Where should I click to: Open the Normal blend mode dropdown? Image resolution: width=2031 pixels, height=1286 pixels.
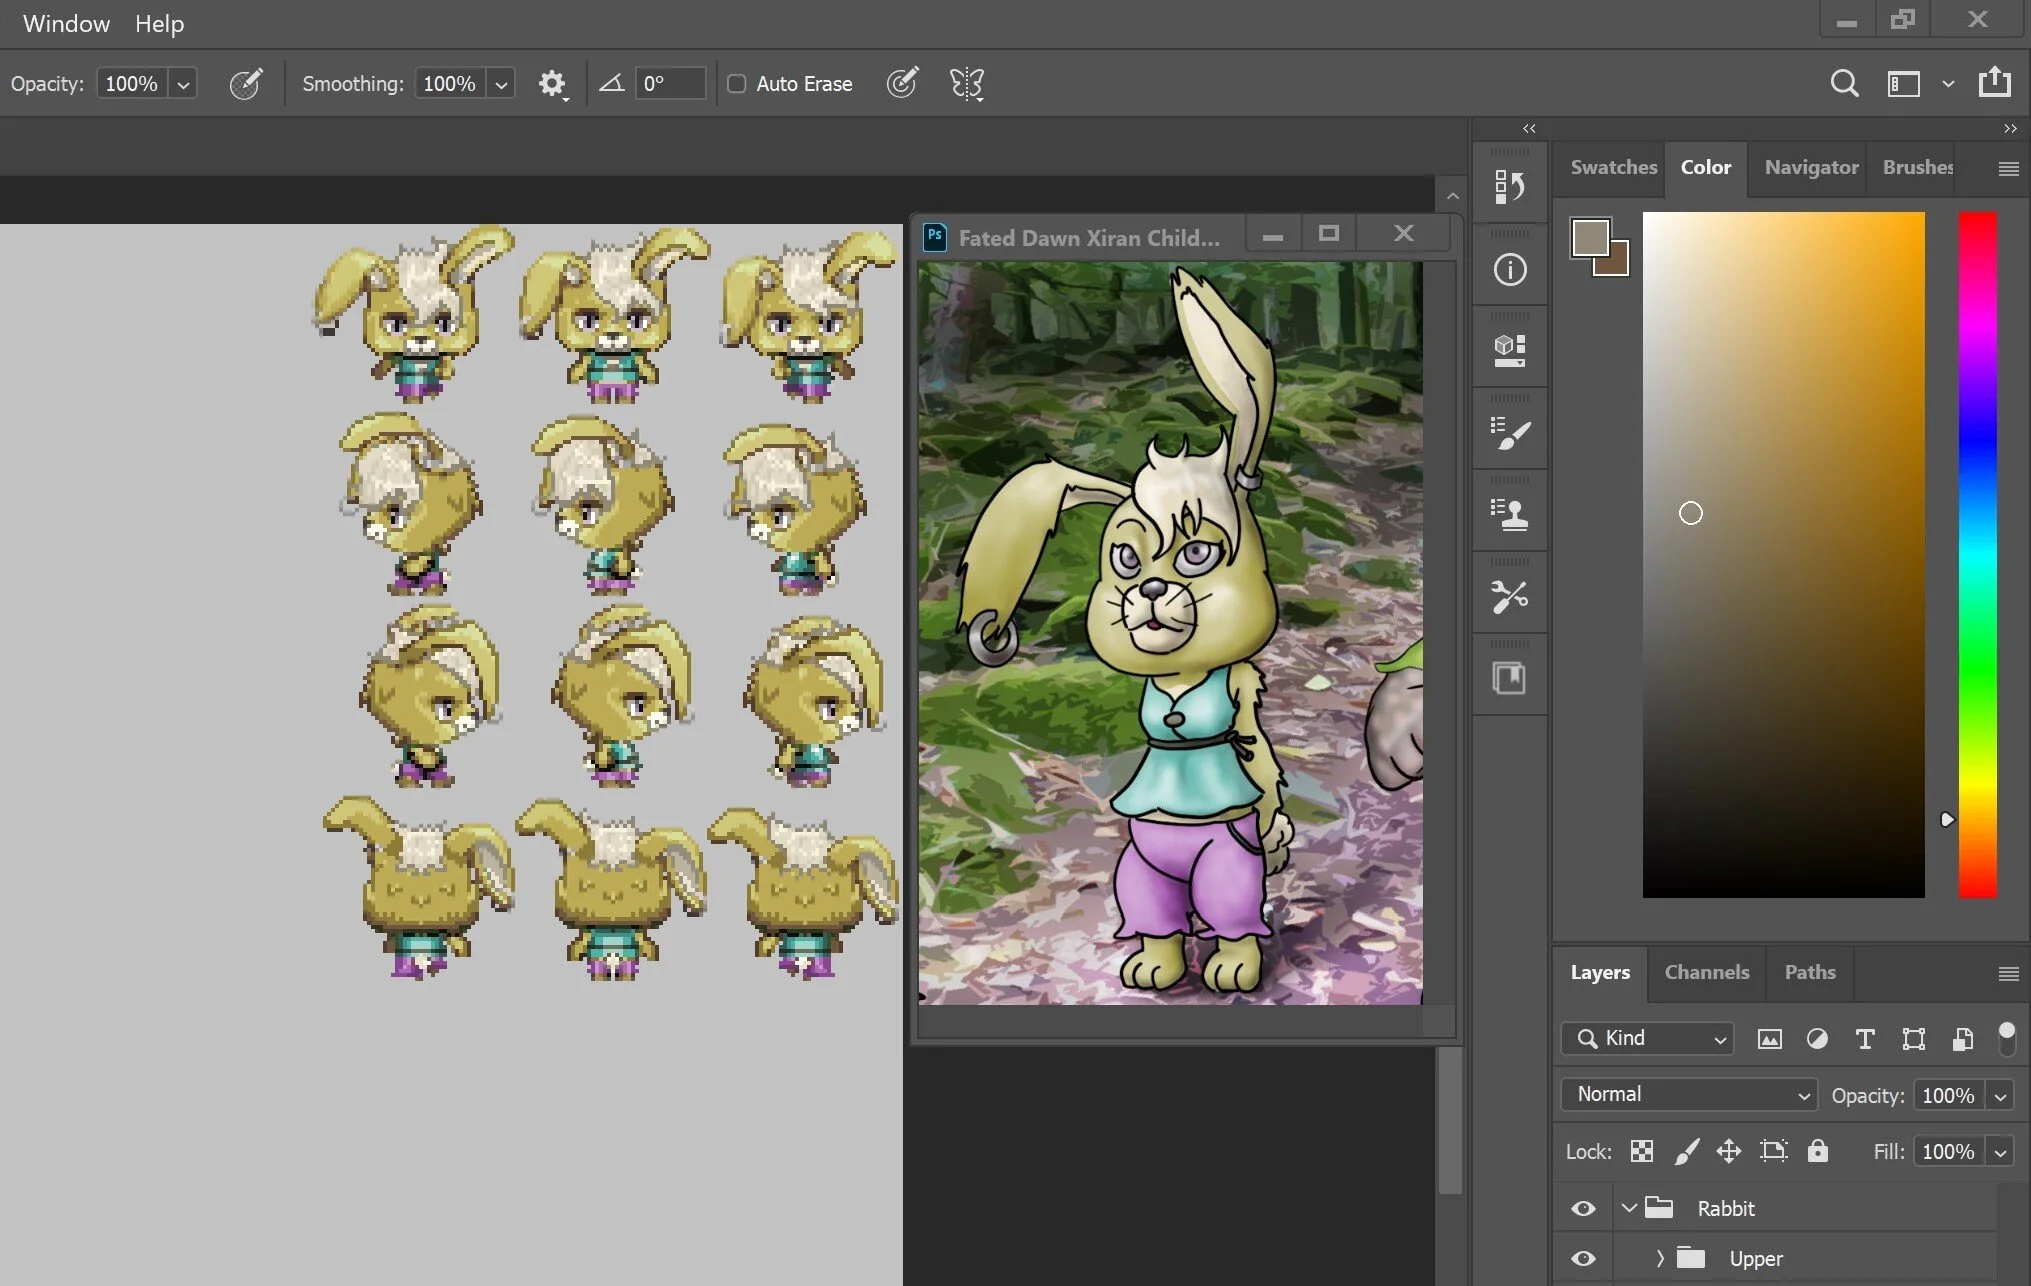coord(1688,1095)
